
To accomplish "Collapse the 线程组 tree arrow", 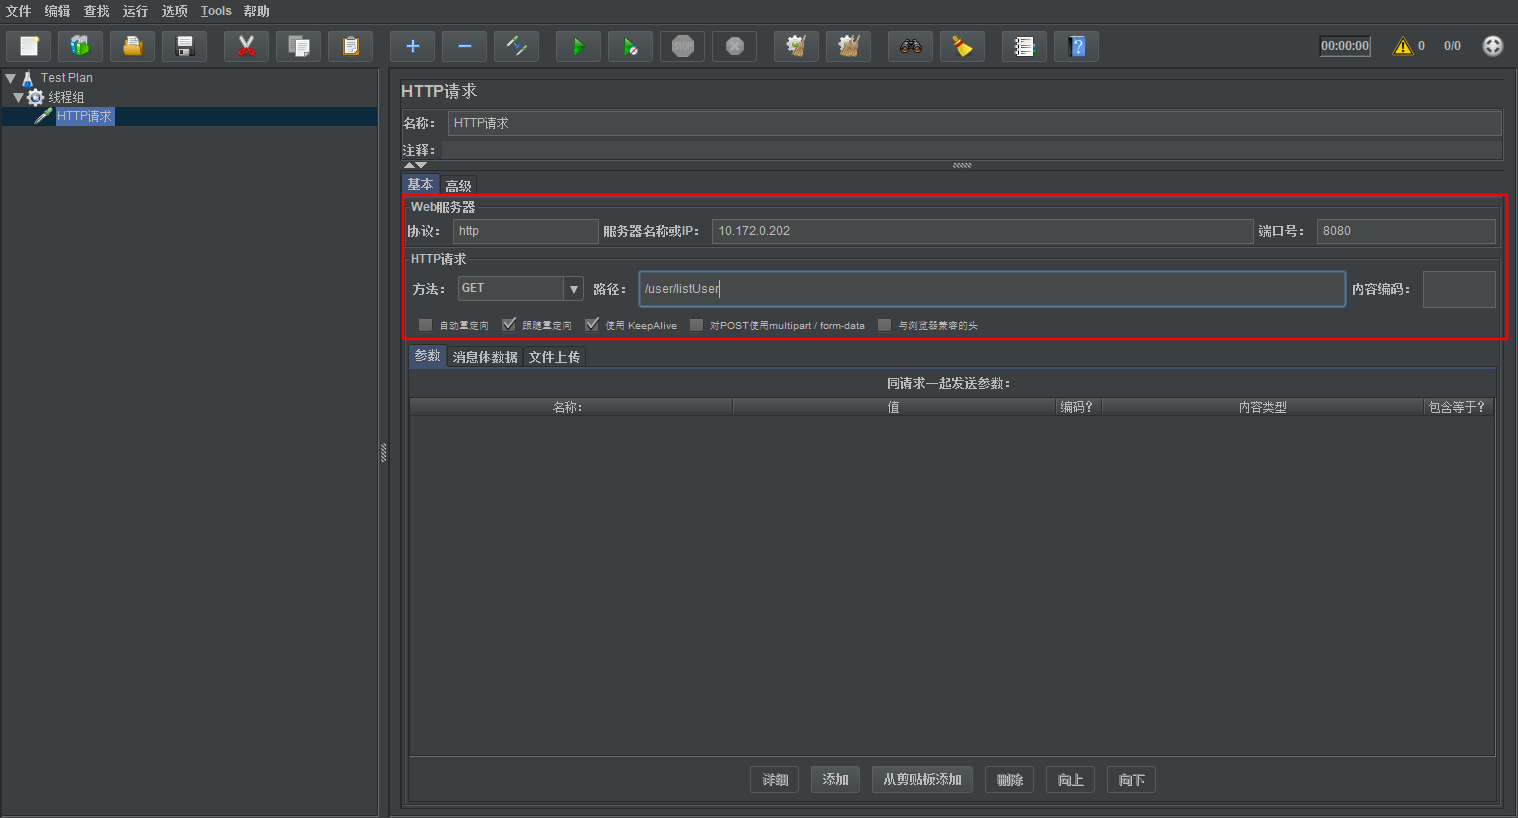I will point(18,97).
